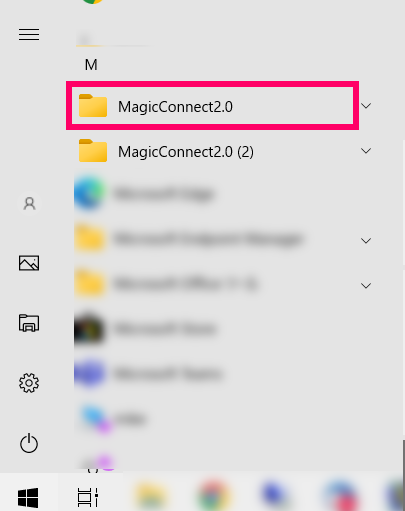Click the MagicConnect2.0 folder icon

tap(93, 106)
